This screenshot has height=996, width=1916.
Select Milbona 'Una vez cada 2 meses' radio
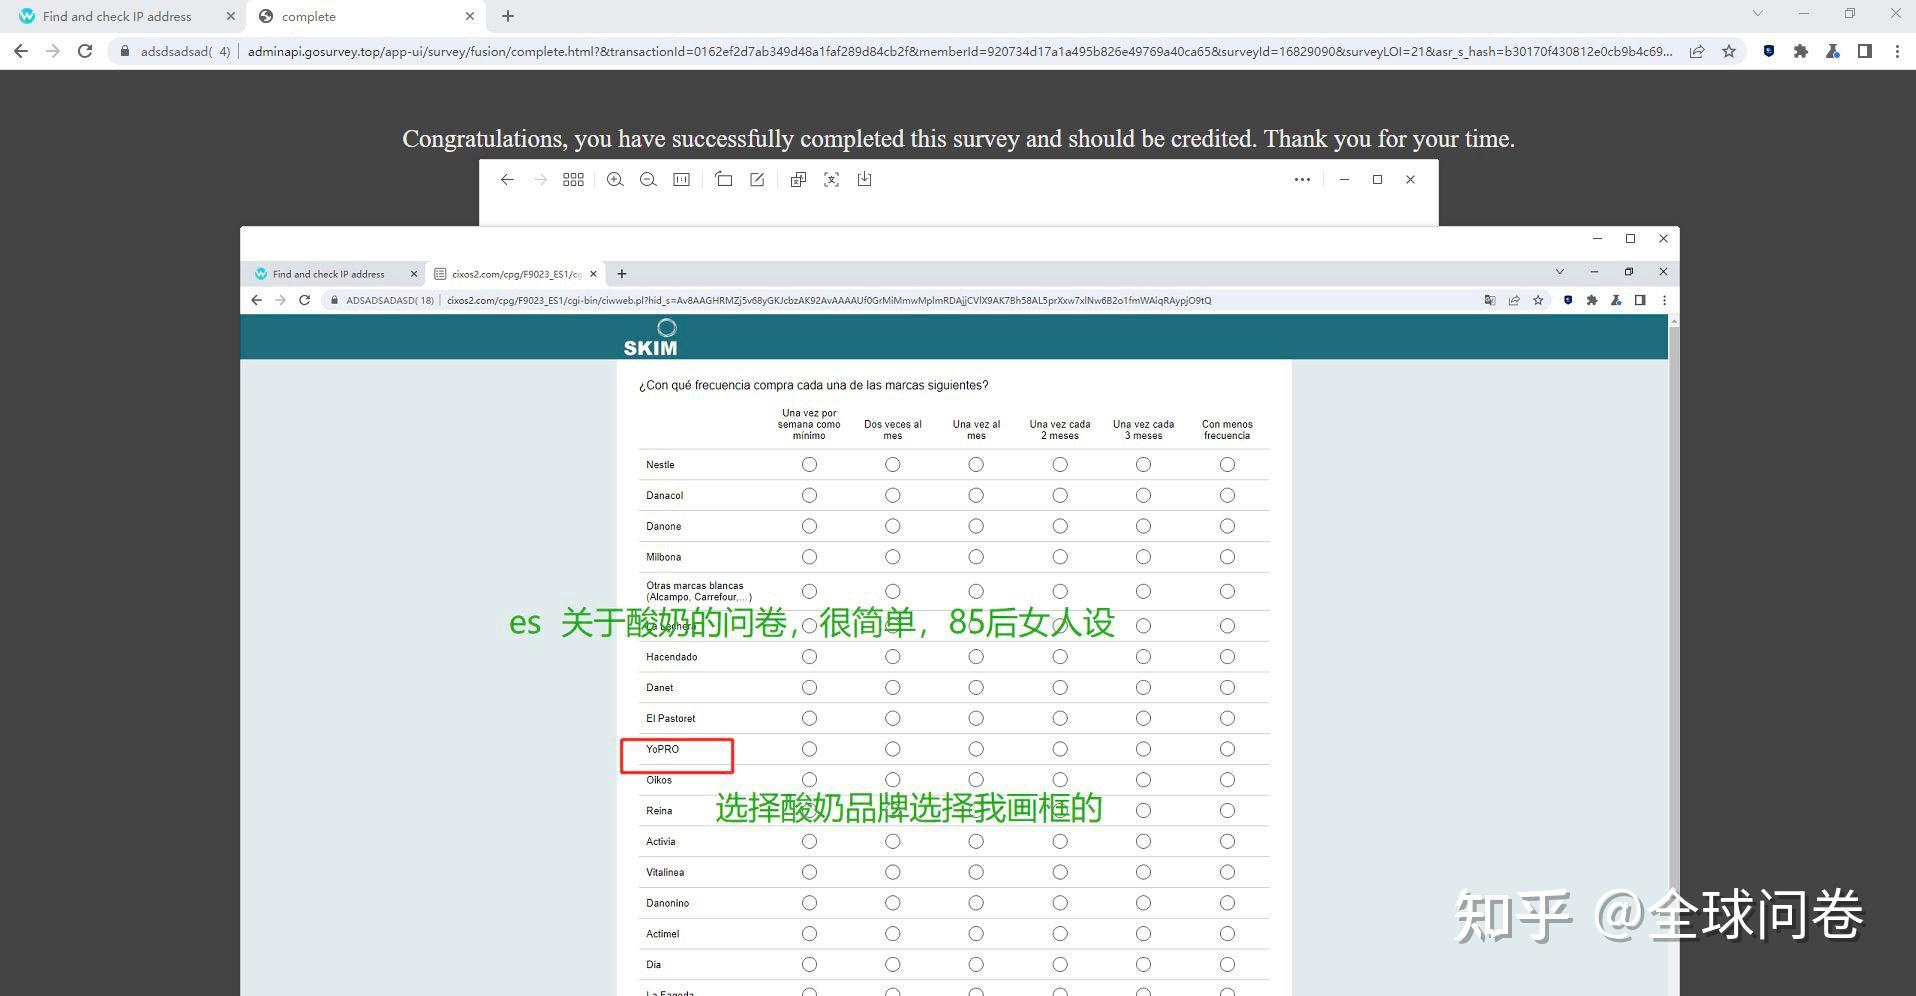pyautogui.click(x=1060, y=557)
